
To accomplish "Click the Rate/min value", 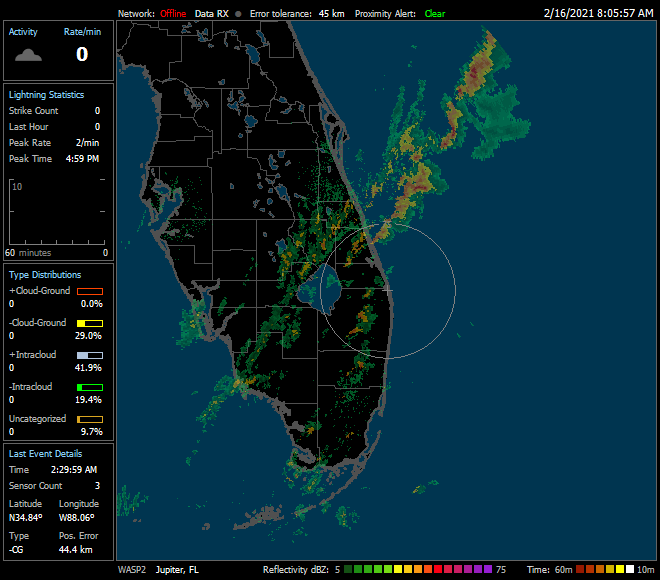I will 82,54.
